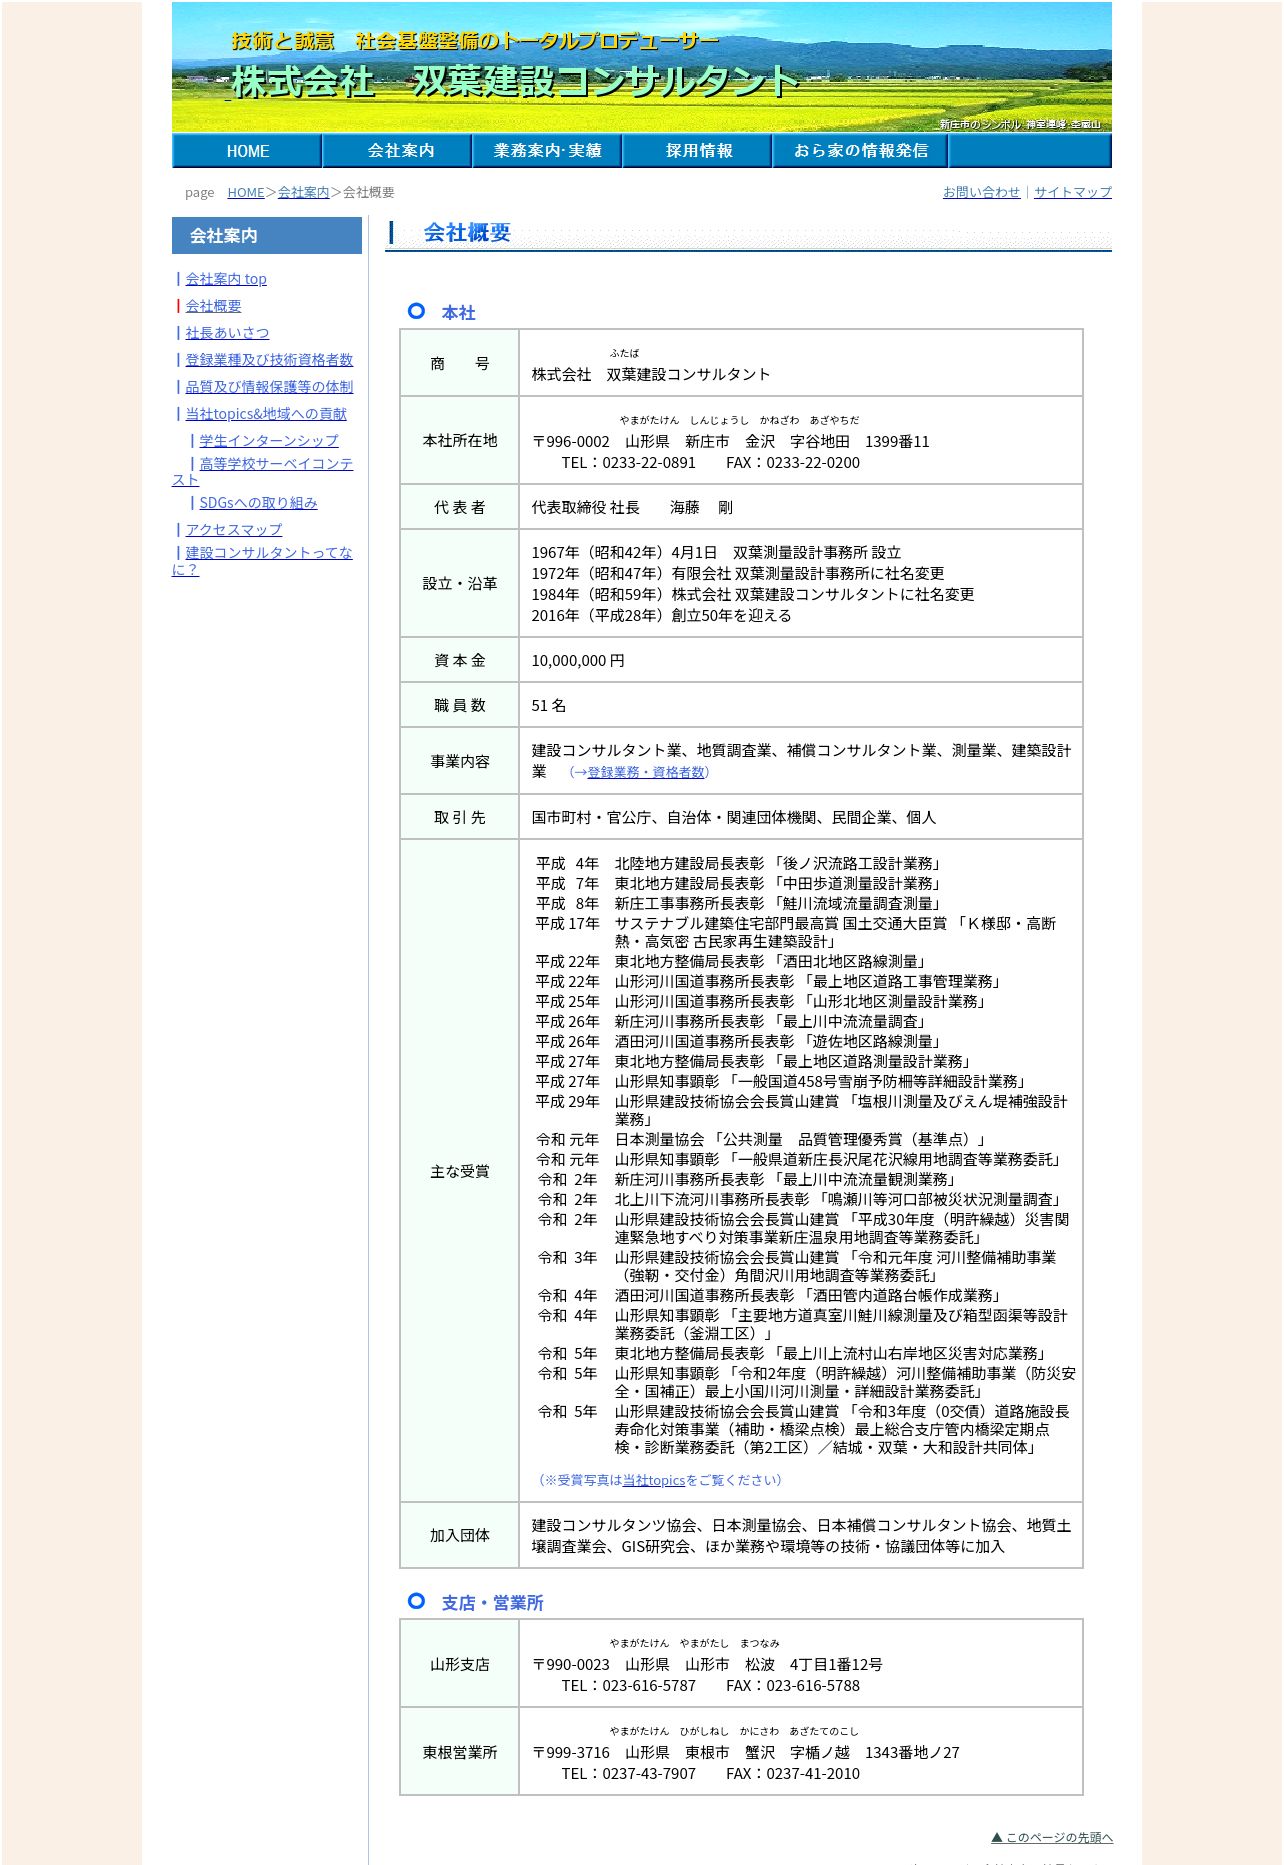This screenshot has height=1865, width=1284.
Task: Click the 平成 4年 後ノ沢流路工設計業務 award line
Action: 740,864
